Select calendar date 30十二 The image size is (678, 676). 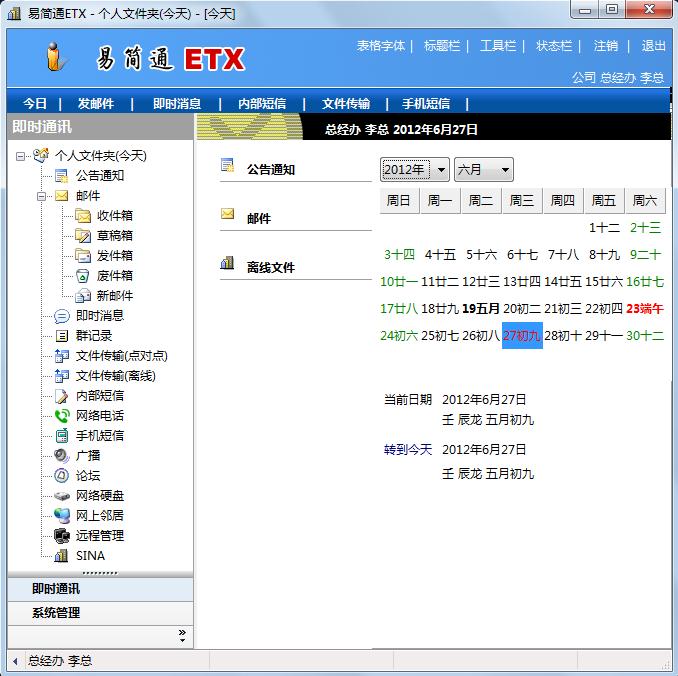(x=645, y=336)
